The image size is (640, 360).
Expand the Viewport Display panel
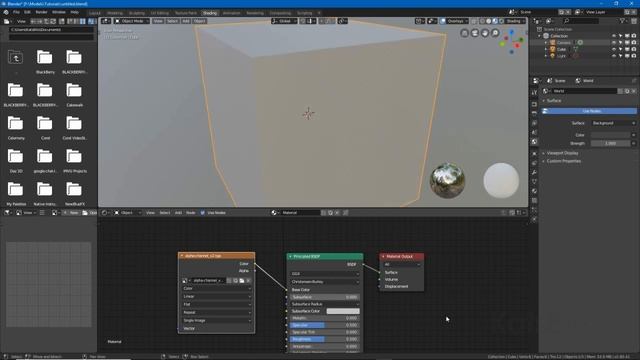click(x=562, y=153)
